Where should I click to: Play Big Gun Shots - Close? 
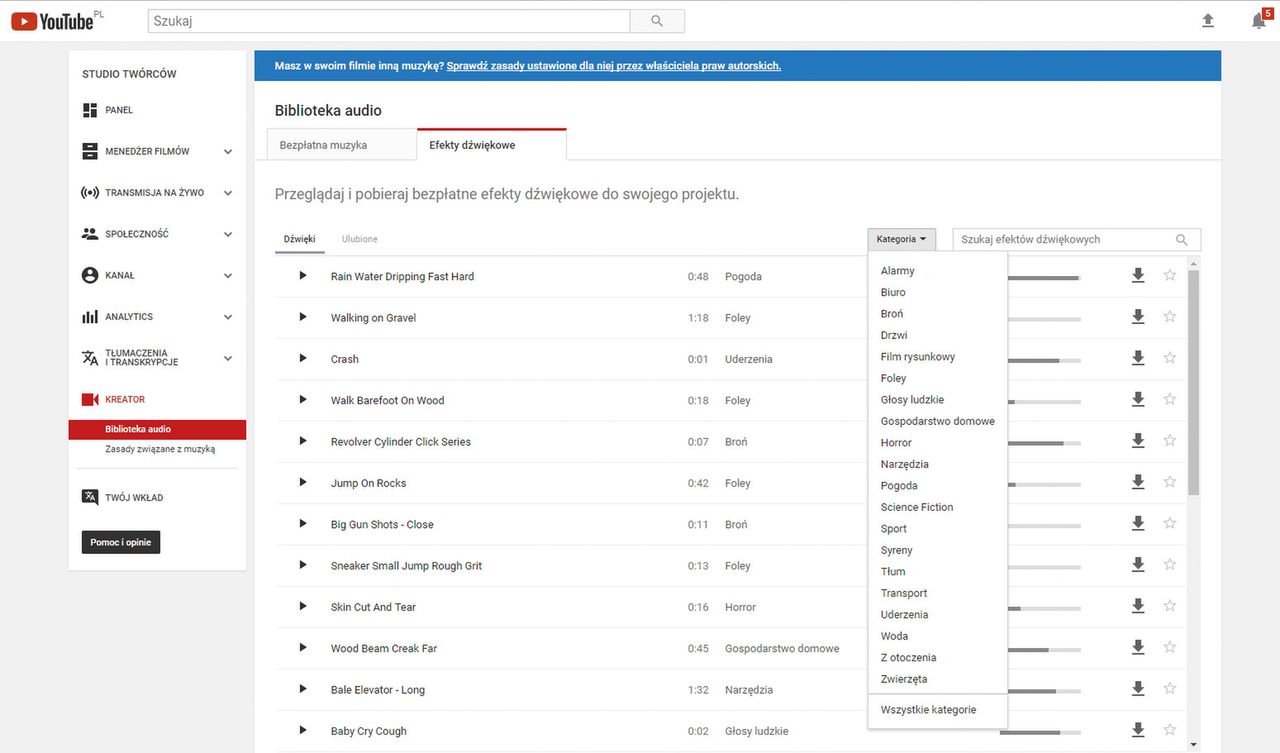click(303, 524)
